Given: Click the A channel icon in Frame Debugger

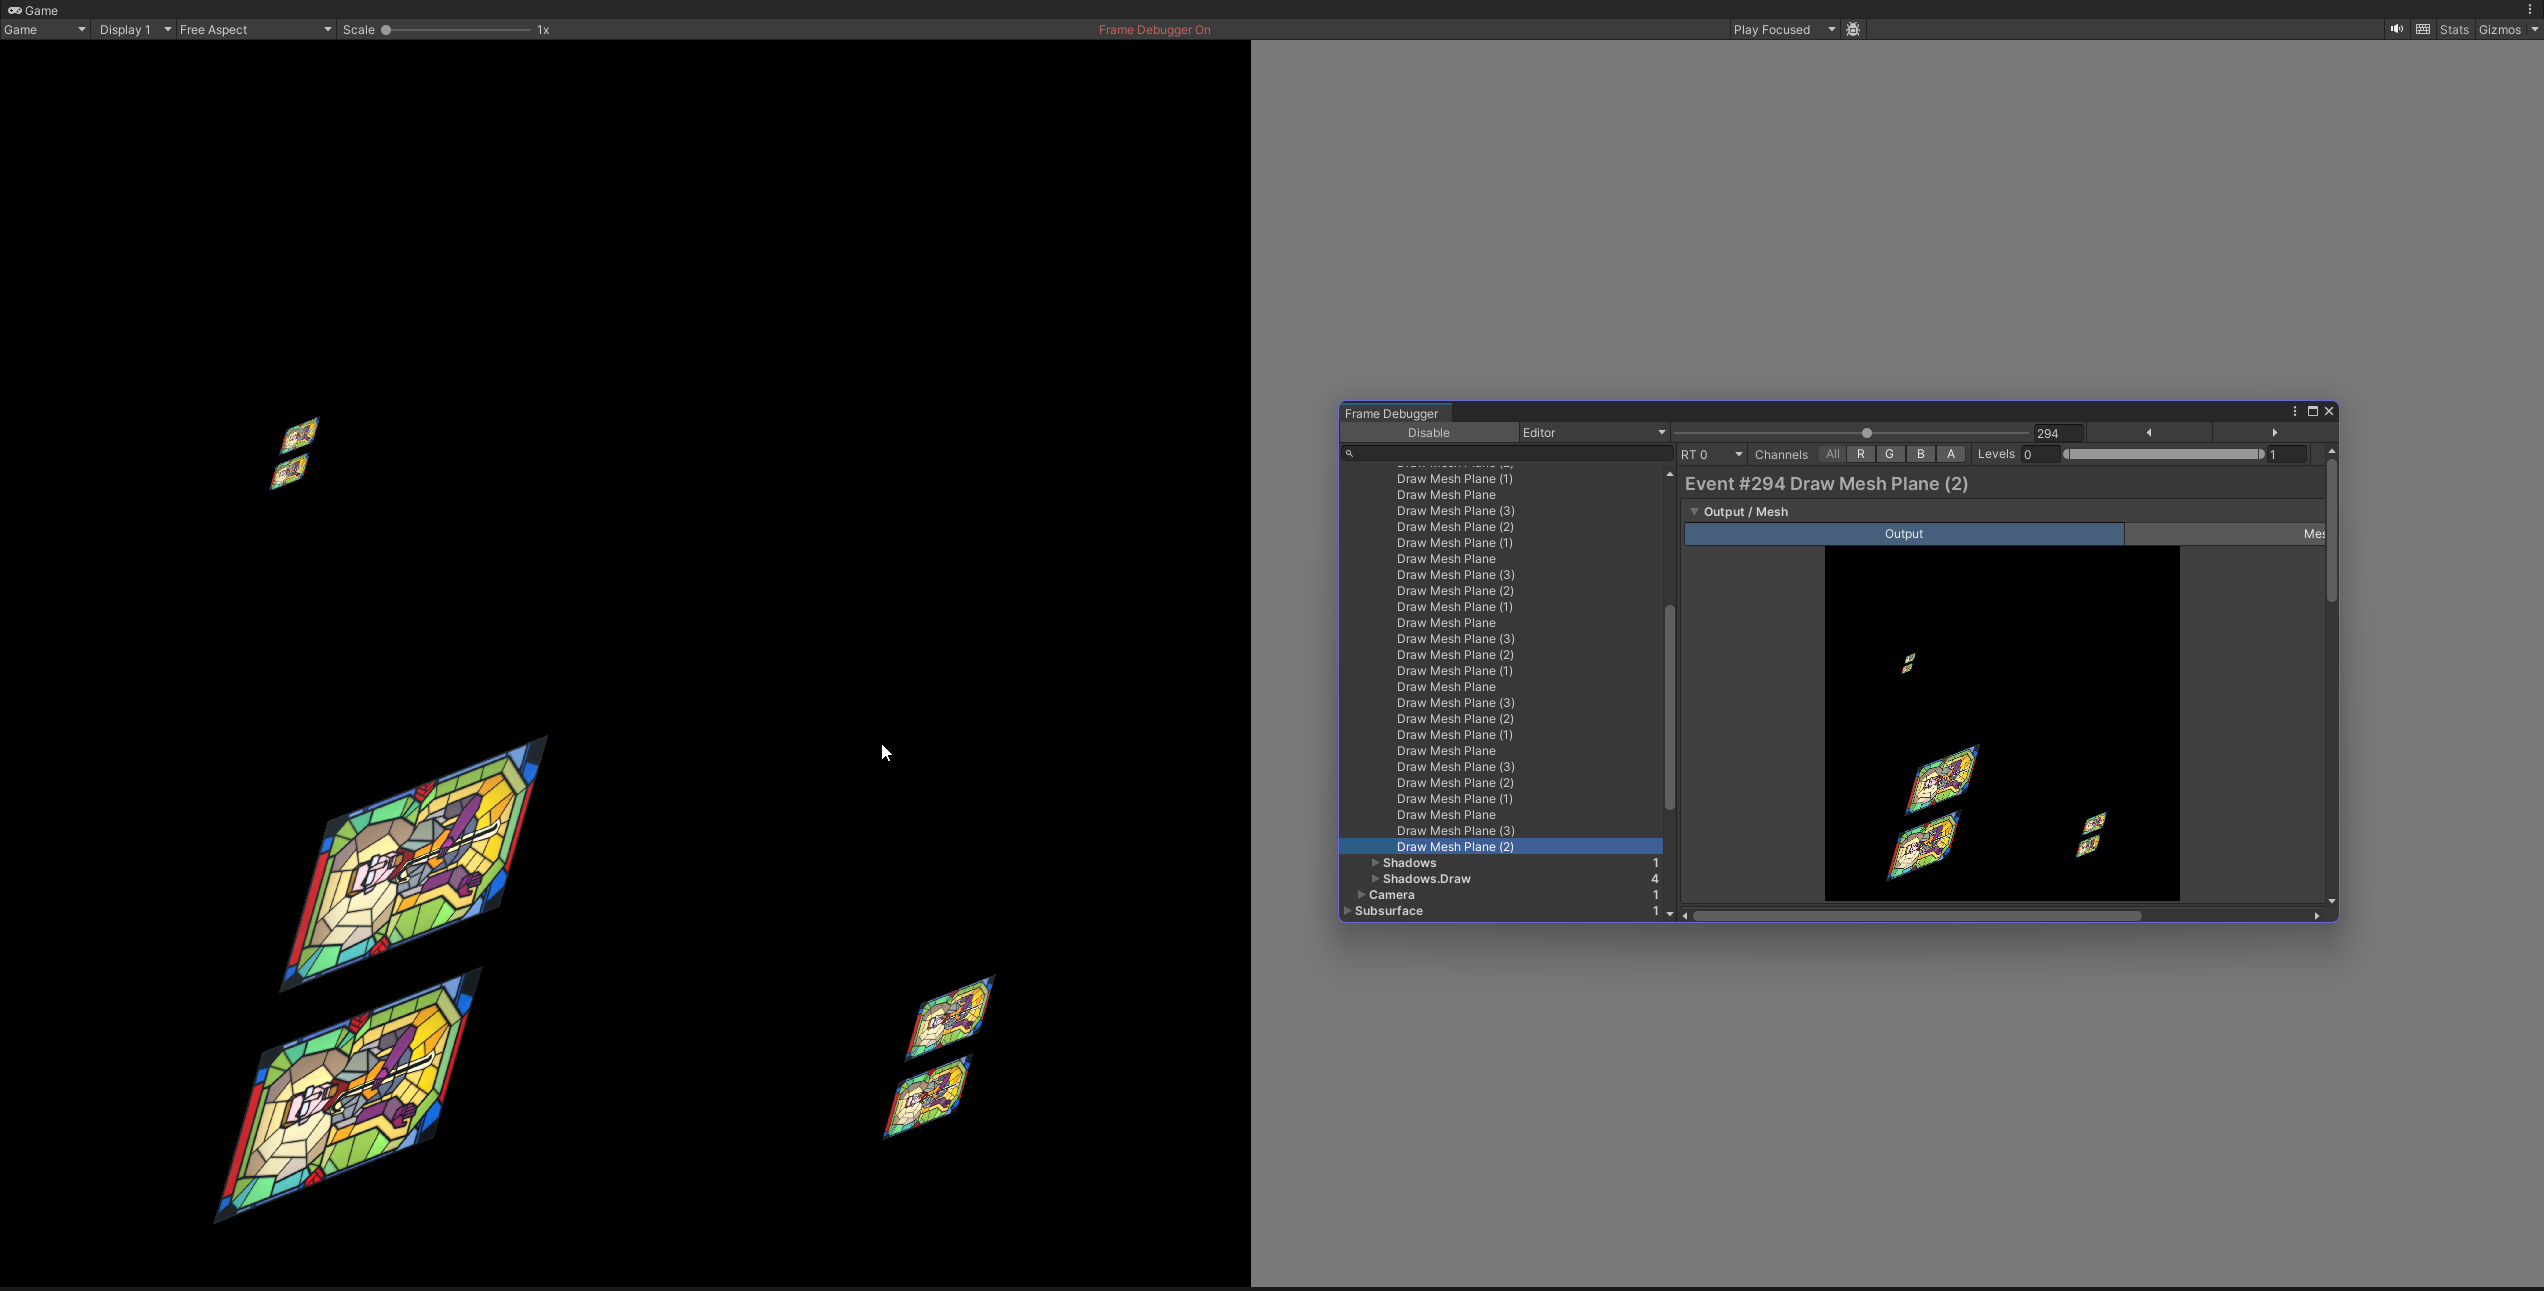Looking at the screenshot, I should tap(1950, 454).
